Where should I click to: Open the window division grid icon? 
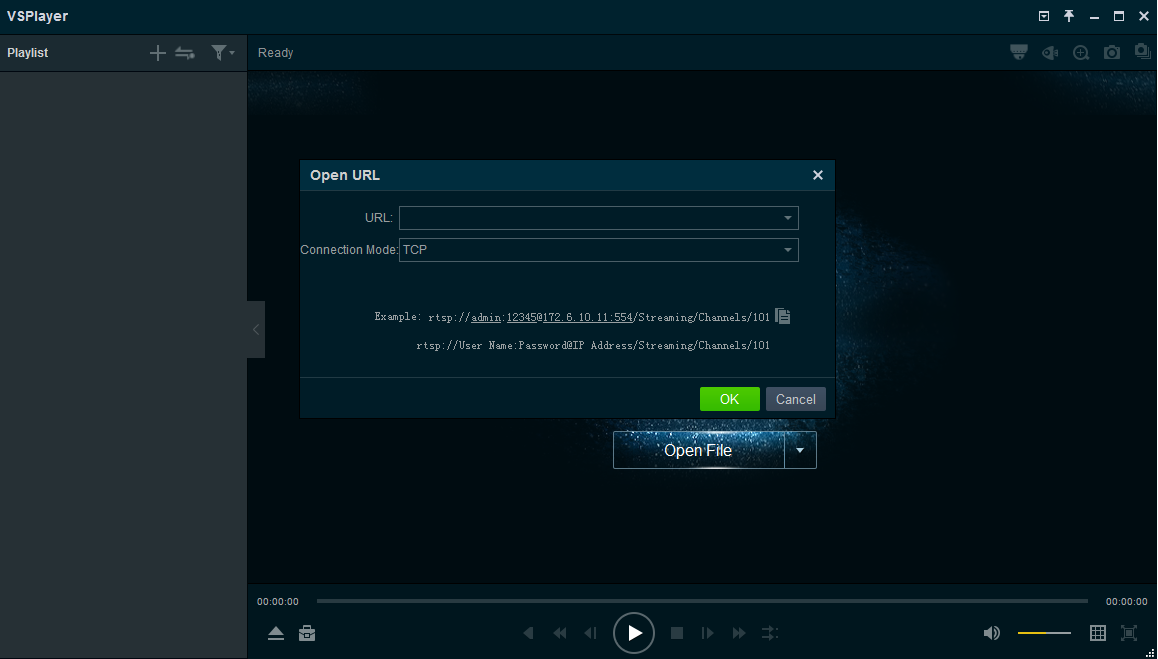click(1098, 633)
